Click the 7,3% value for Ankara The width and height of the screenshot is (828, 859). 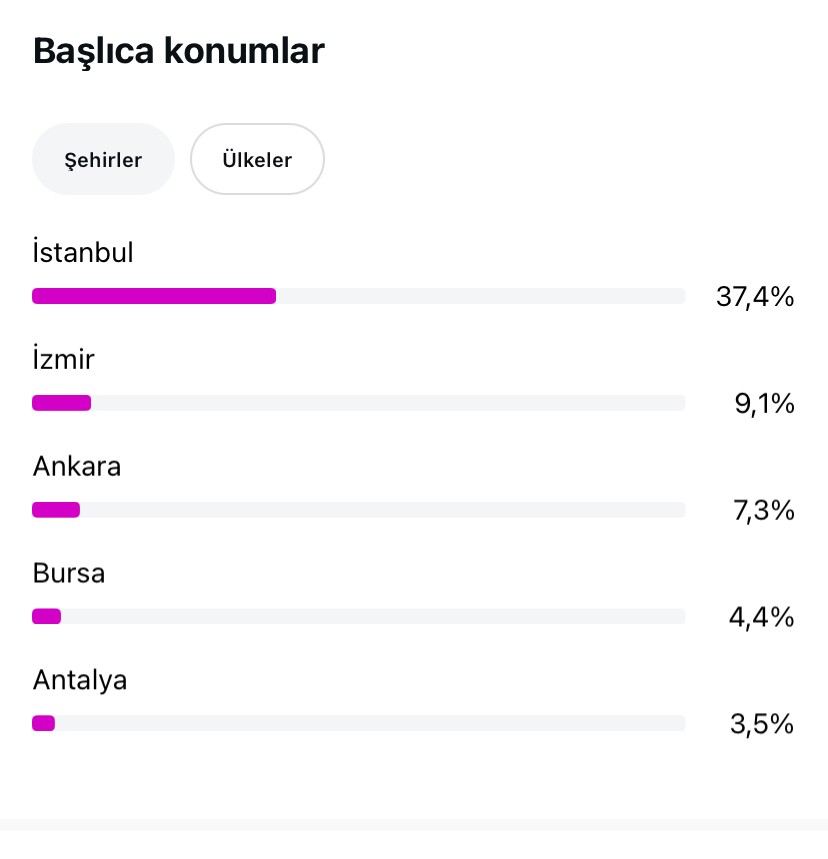click(x=763, y=510)
